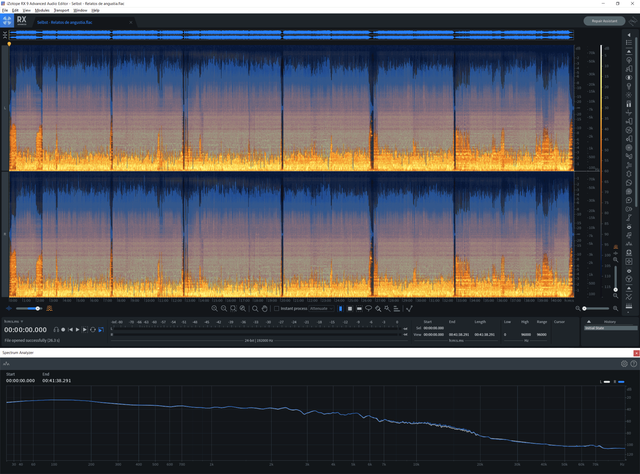Click the horizontal zoom out magnifier left of slider
Screen dimensions: 640x474
[x=578, y=309]
